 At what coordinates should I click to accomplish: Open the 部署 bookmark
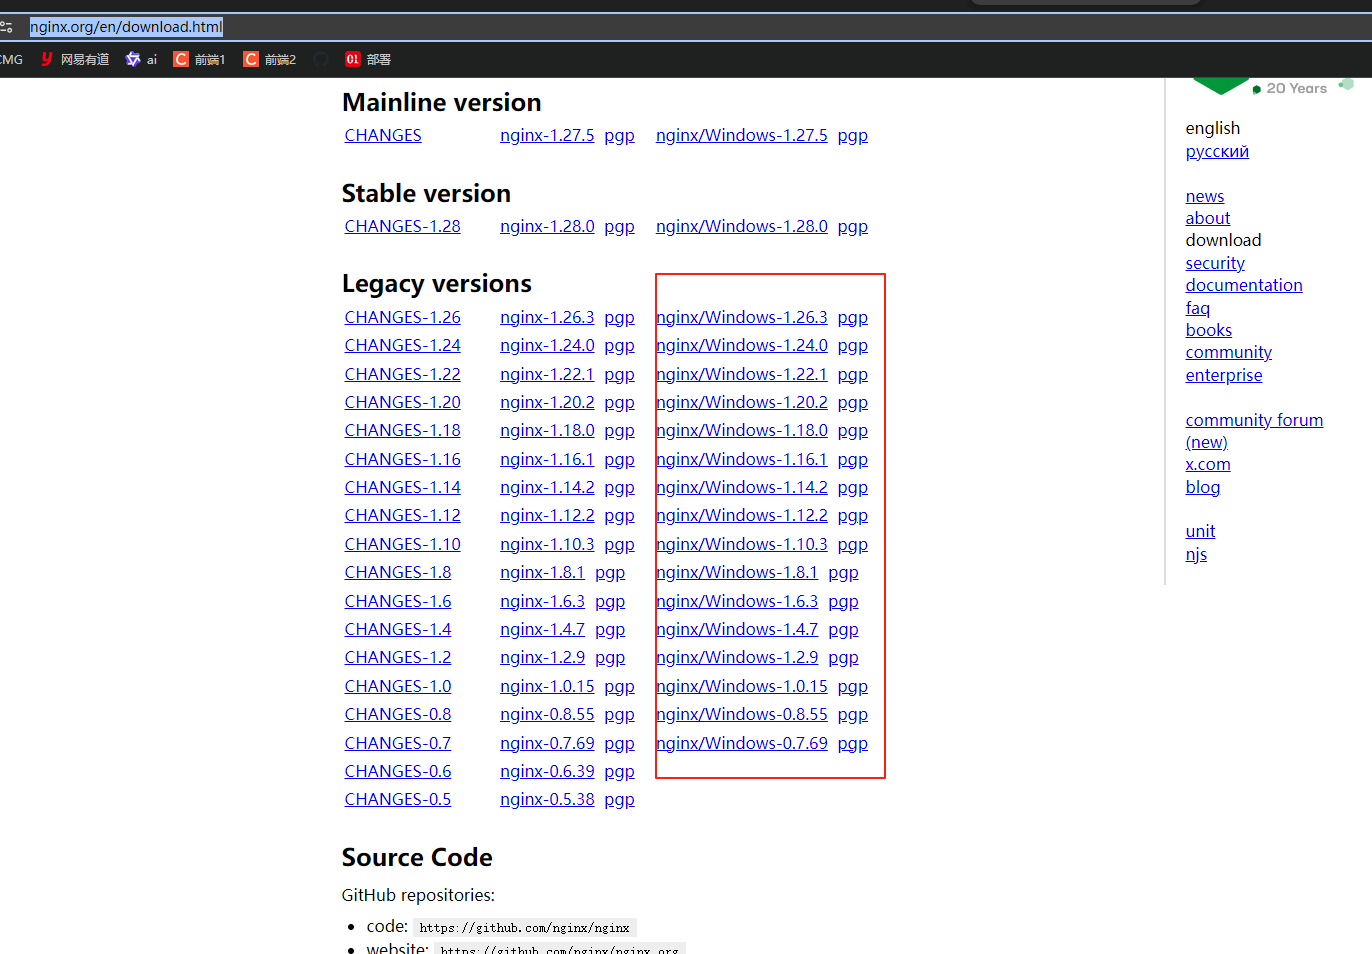368,60
